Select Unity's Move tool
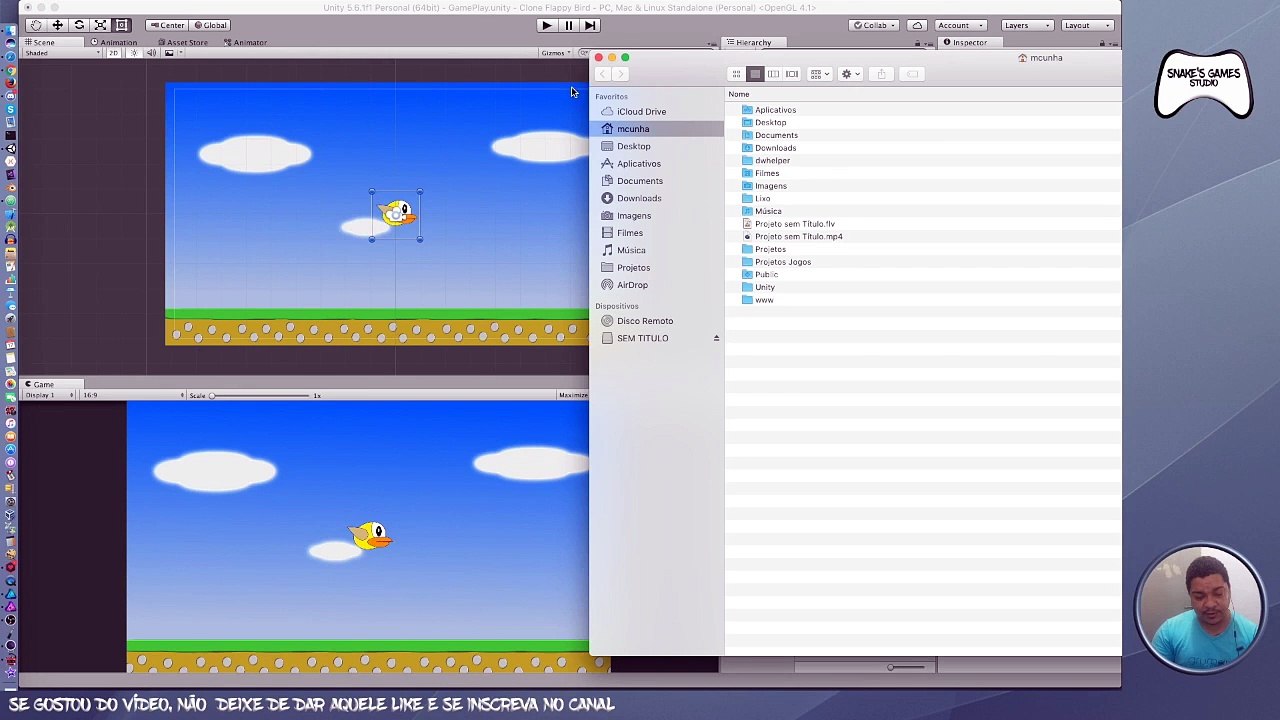Screen dimensions: 1280x720 point(58,25)
